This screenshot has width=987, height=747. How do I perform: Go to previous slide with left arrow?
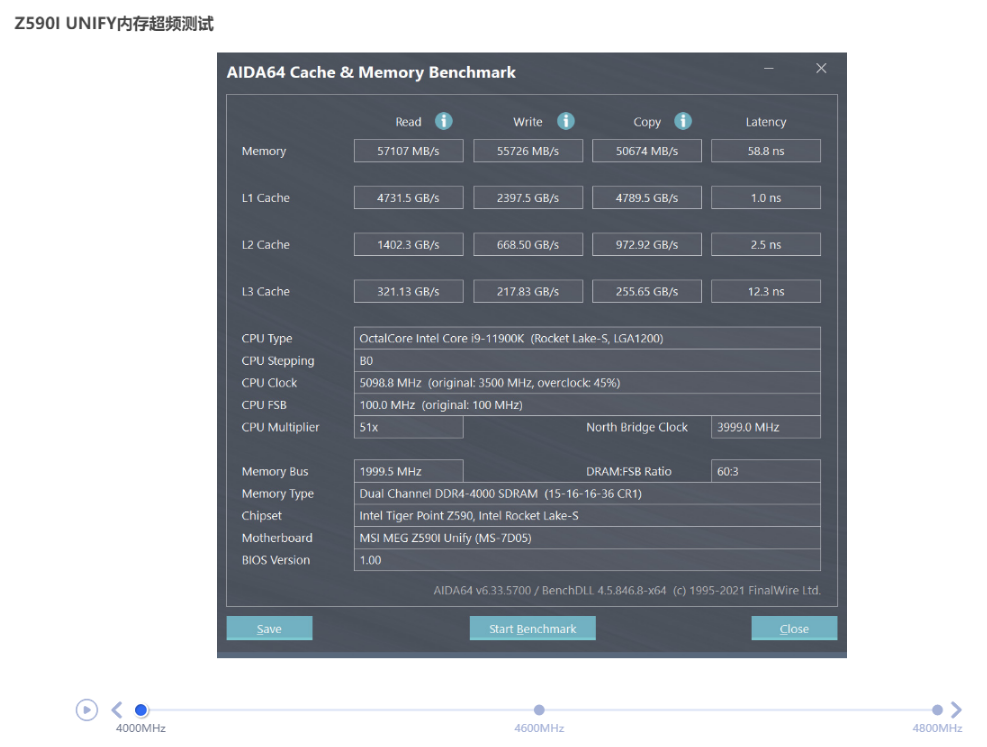coord(117,710)
